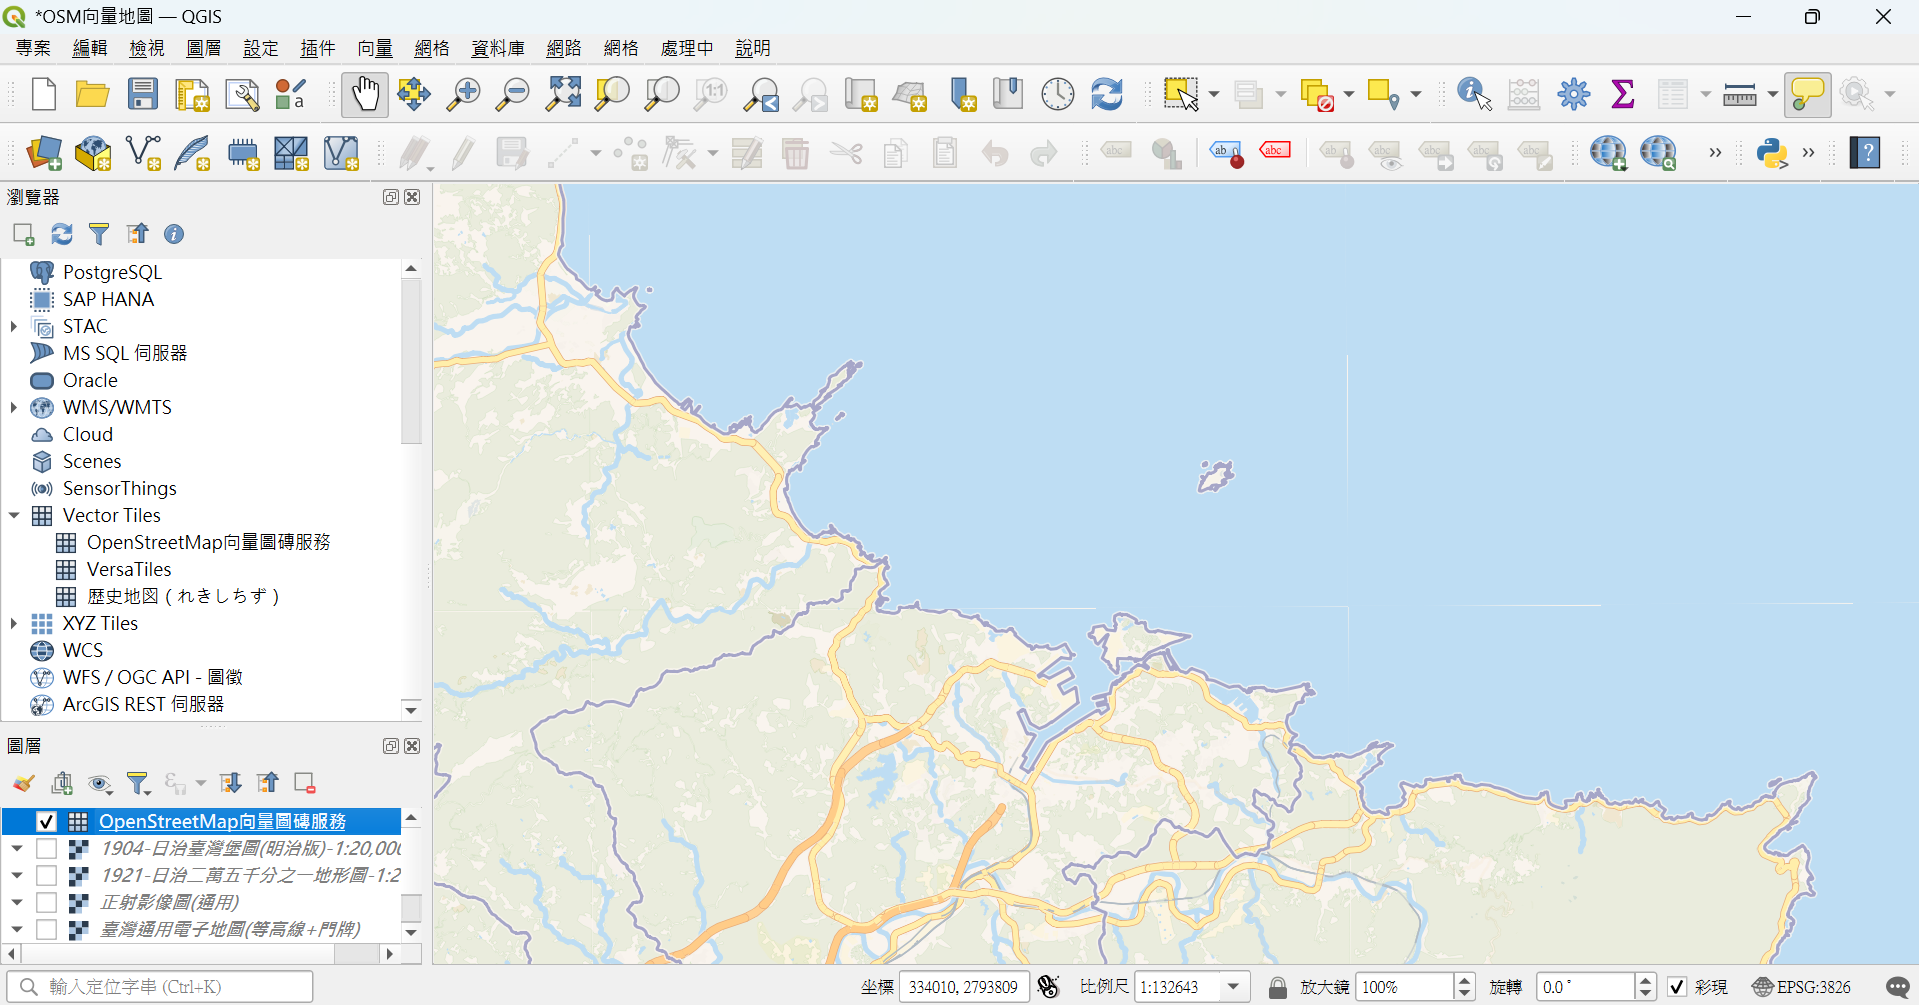
Task: Select PostgreSQL in Browser panel
Action: (x=112, y=272)
